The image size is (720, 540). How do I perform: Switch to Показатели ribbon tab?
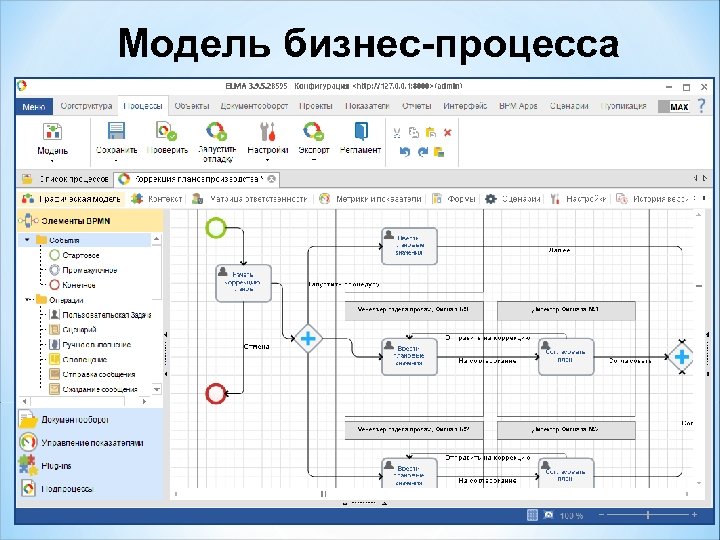[x=367, y=106]
